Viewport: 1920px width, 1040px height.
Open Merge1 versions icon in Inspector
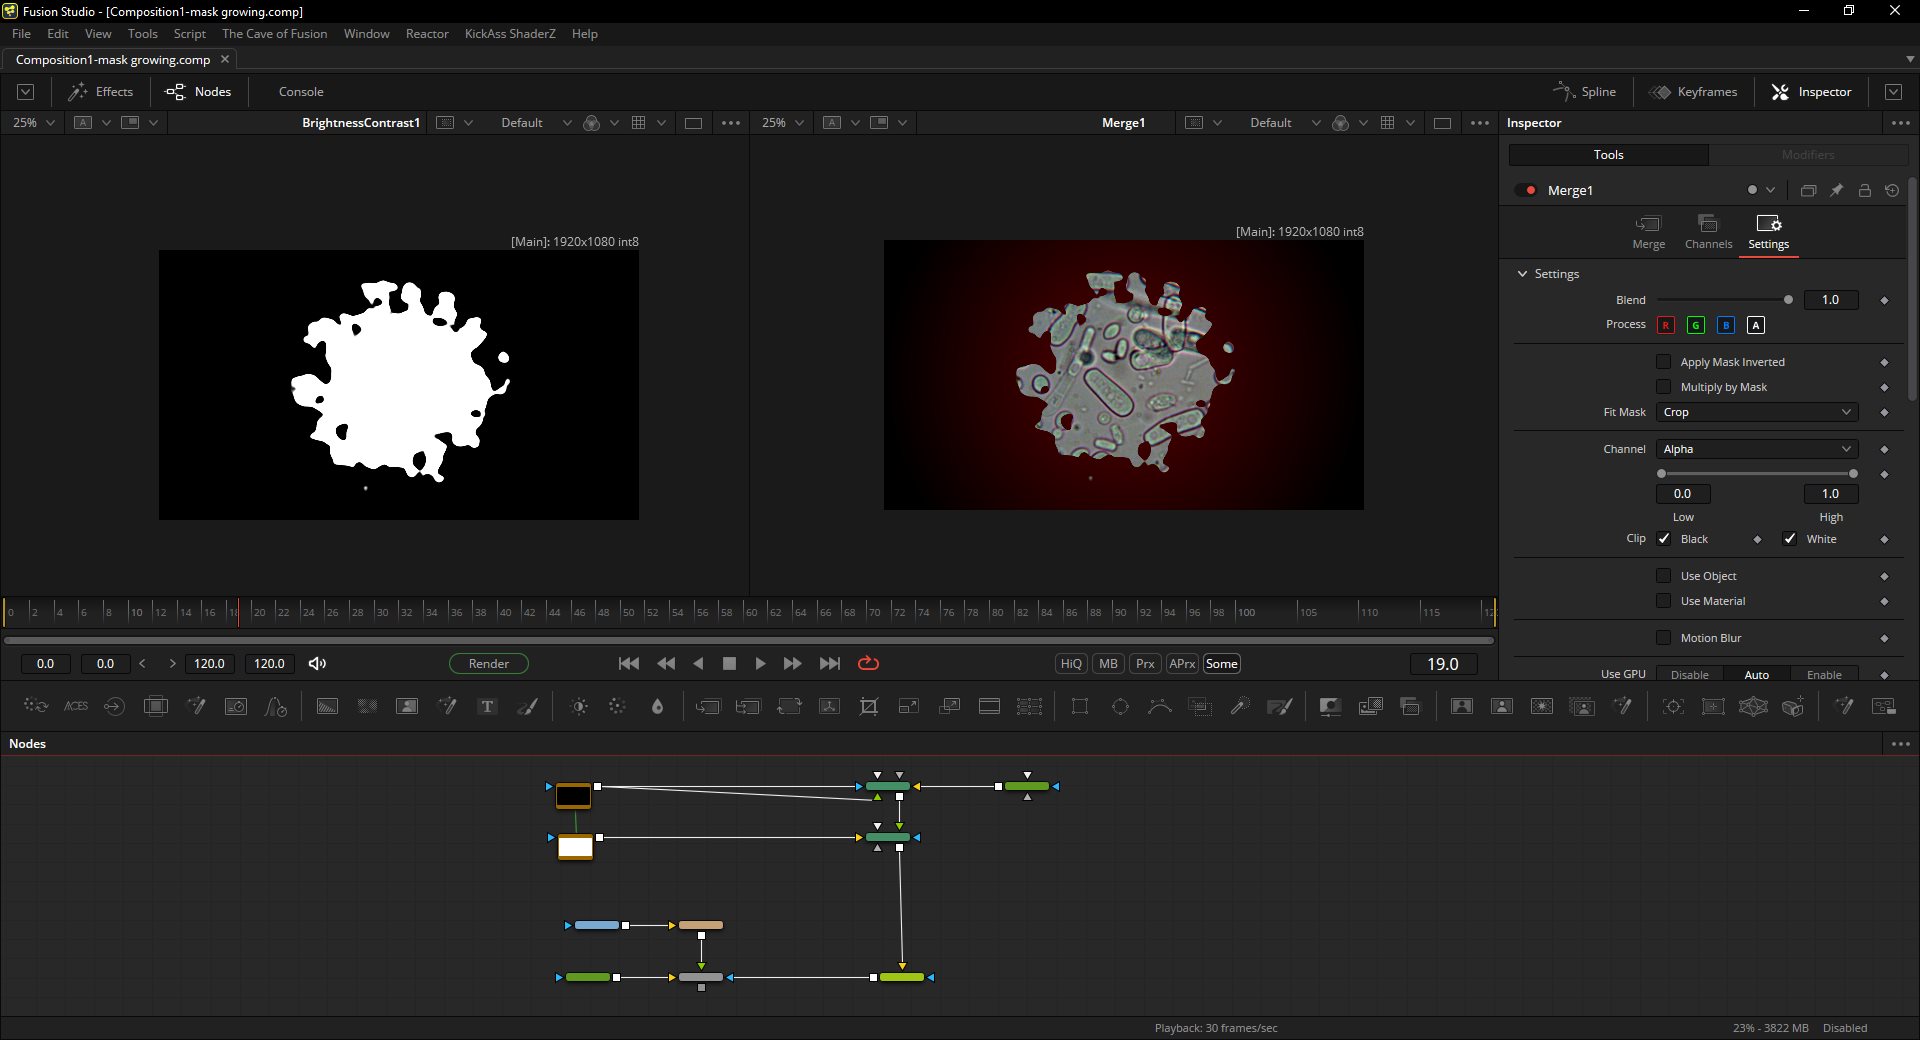pos(1808,190)
